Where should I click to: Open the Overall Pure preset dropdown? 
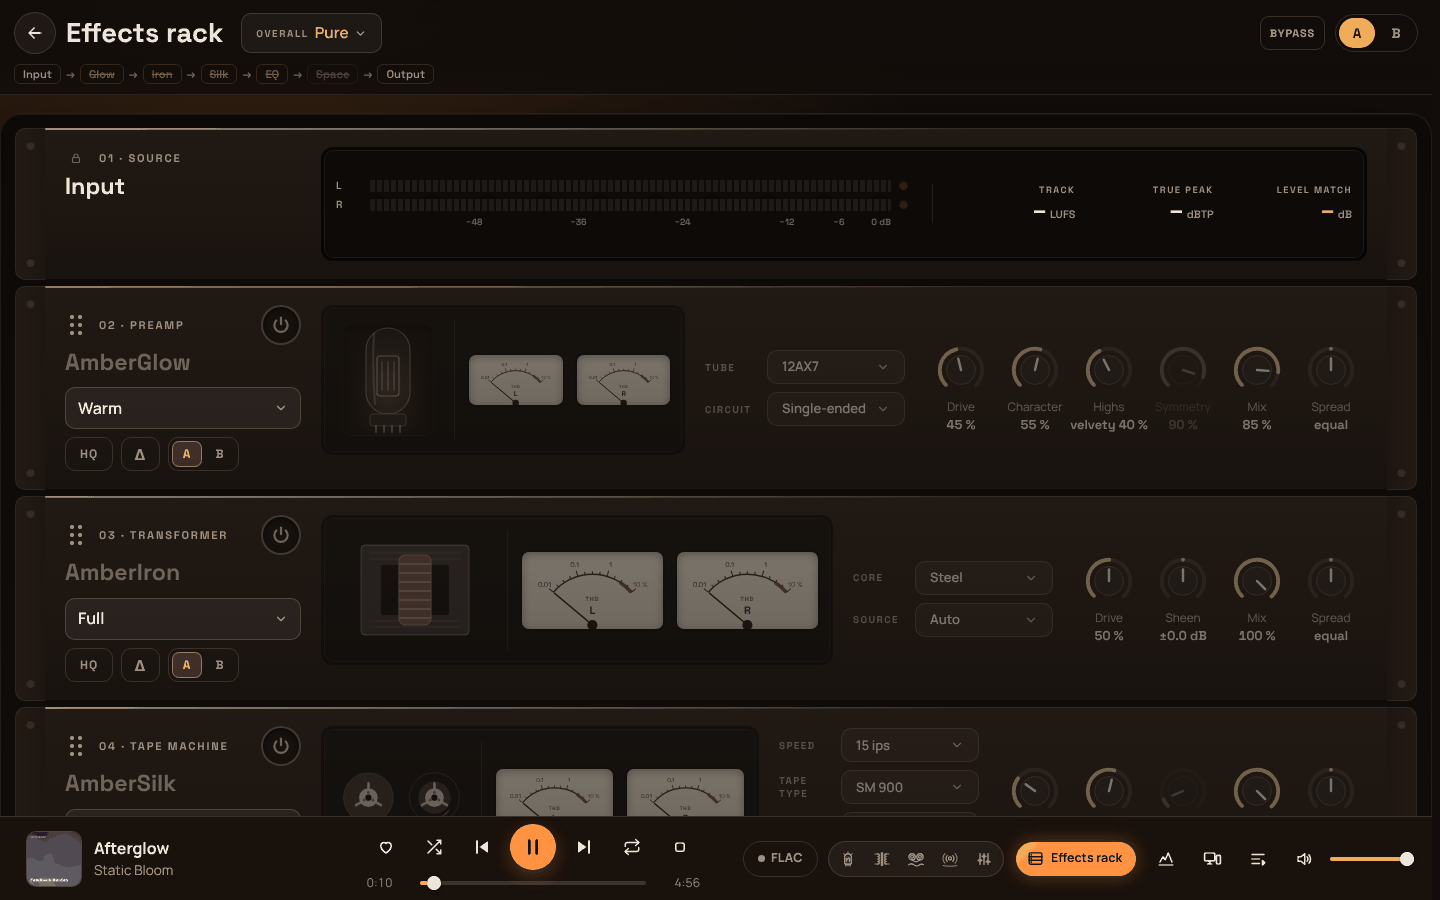pos(311,33)
